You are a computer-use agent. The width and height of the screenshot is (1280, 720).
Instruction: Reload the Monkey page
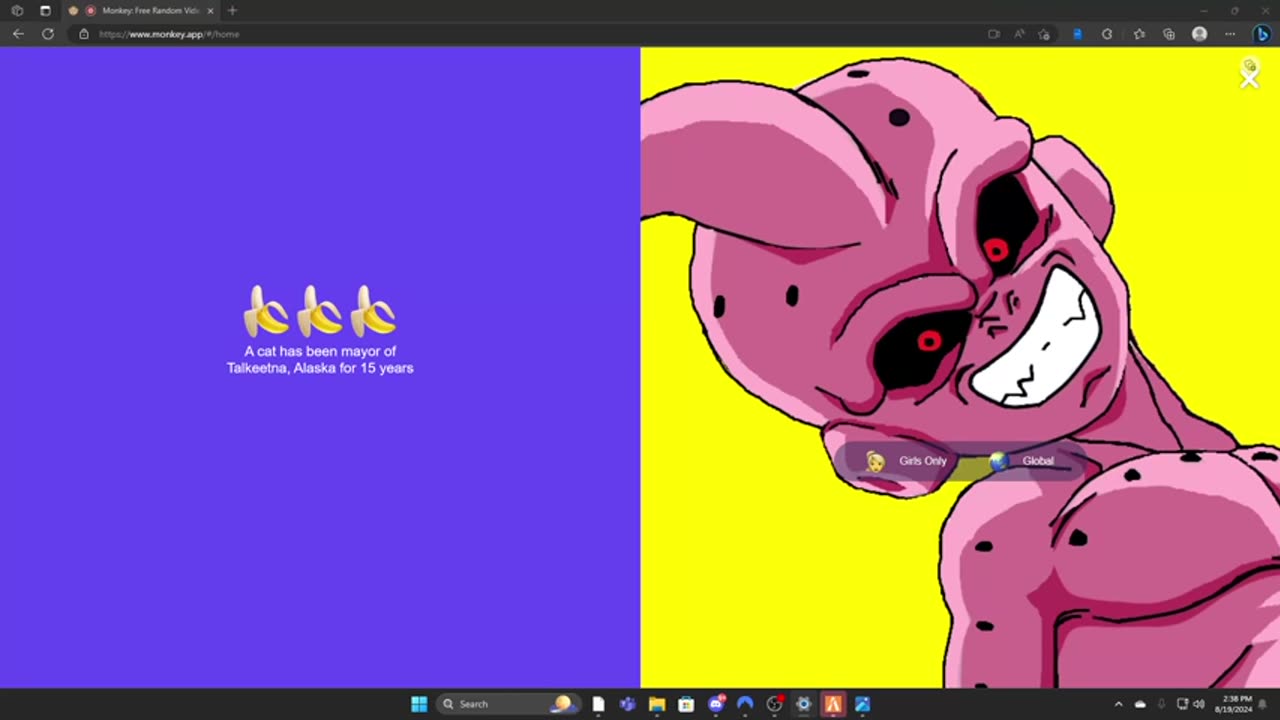(47, 34)
